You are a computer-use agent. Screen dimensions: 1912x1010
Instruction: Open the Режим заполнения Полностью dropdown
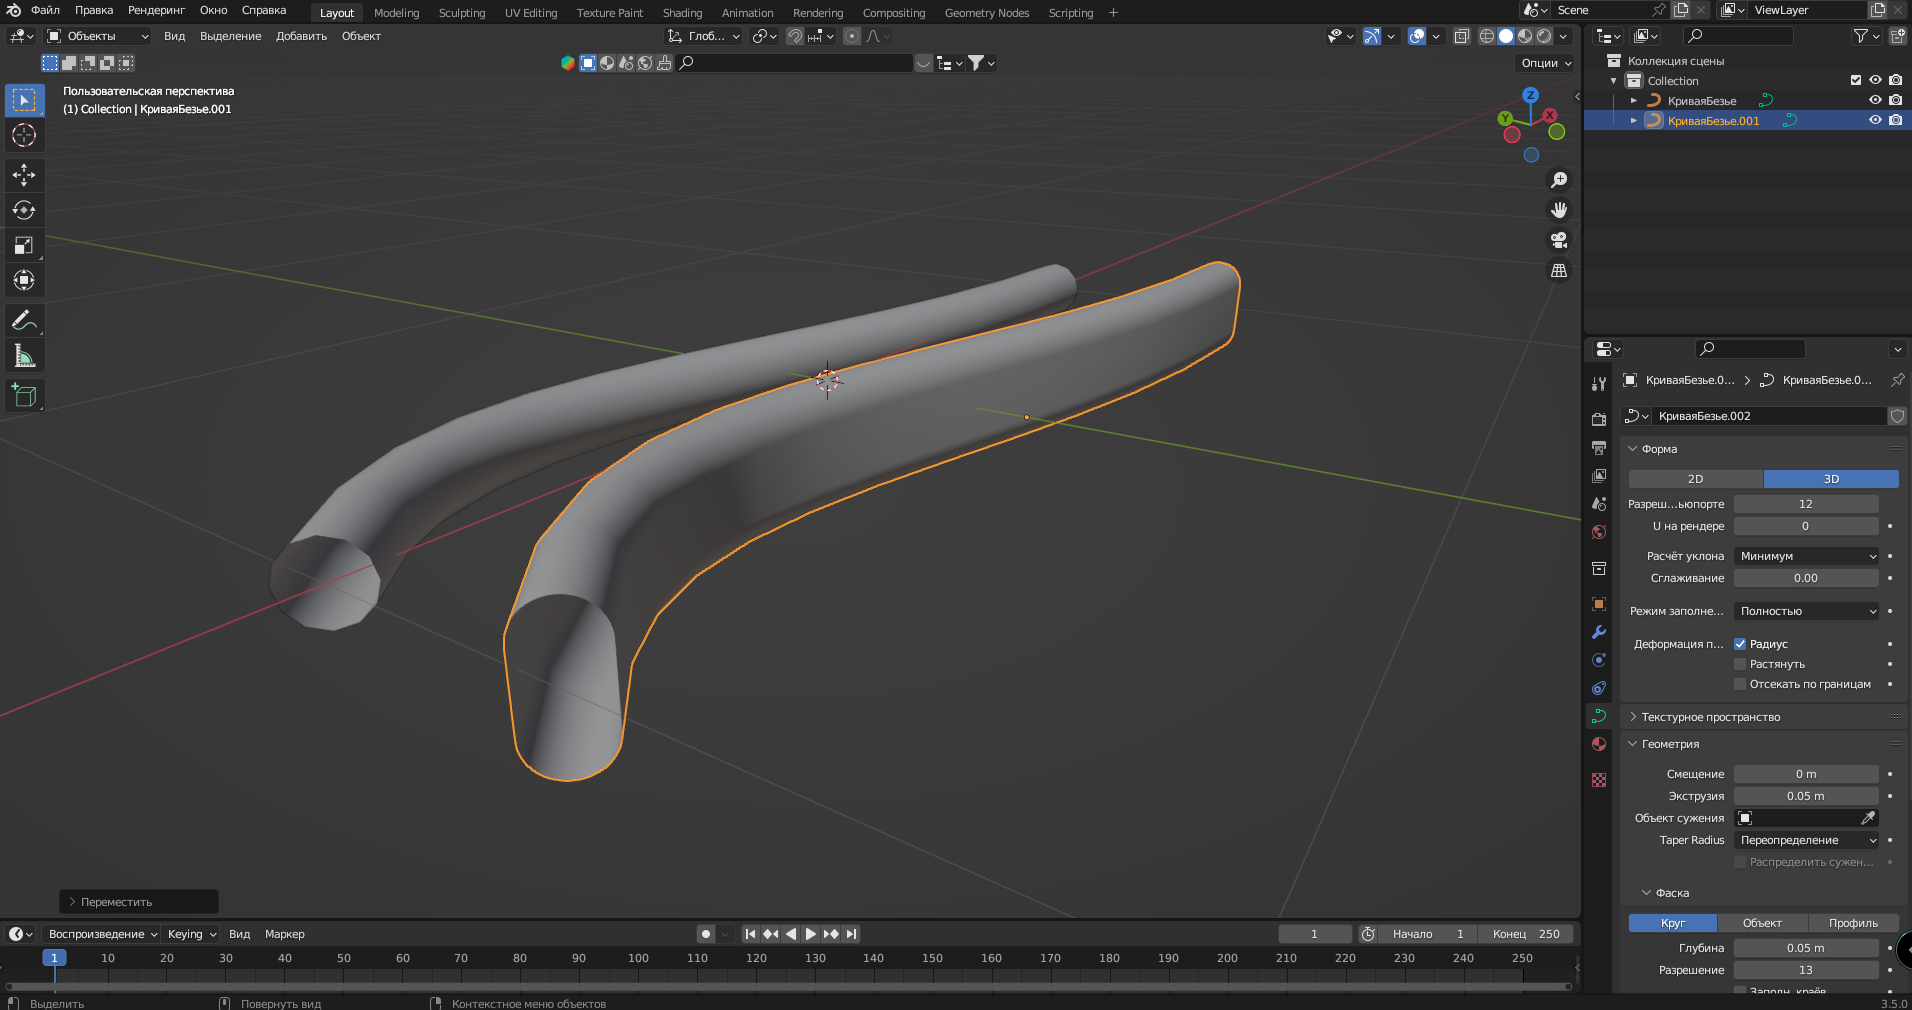pyautogui.click(x=1806, y=611)
